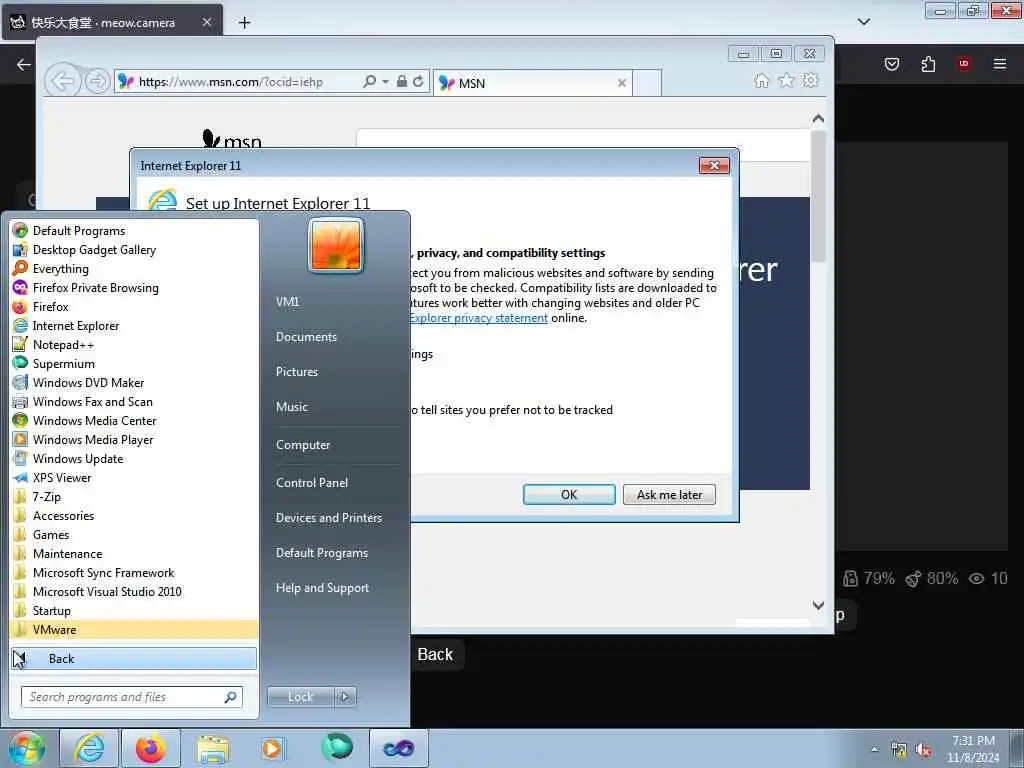Launch Internet Explorer from the program list

76,325
